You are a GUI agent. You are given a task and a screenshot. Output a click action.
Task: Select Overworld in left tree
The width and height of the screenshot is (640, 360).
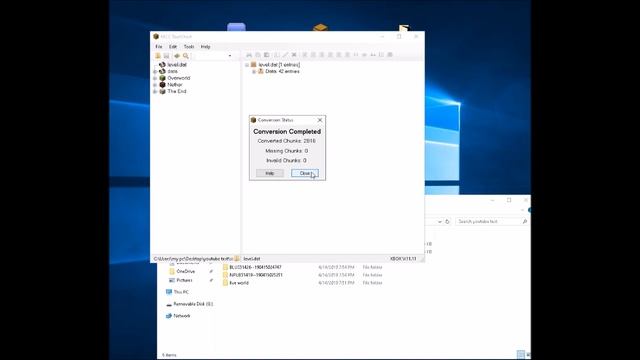pyautogui.click(x=179, y=78)
